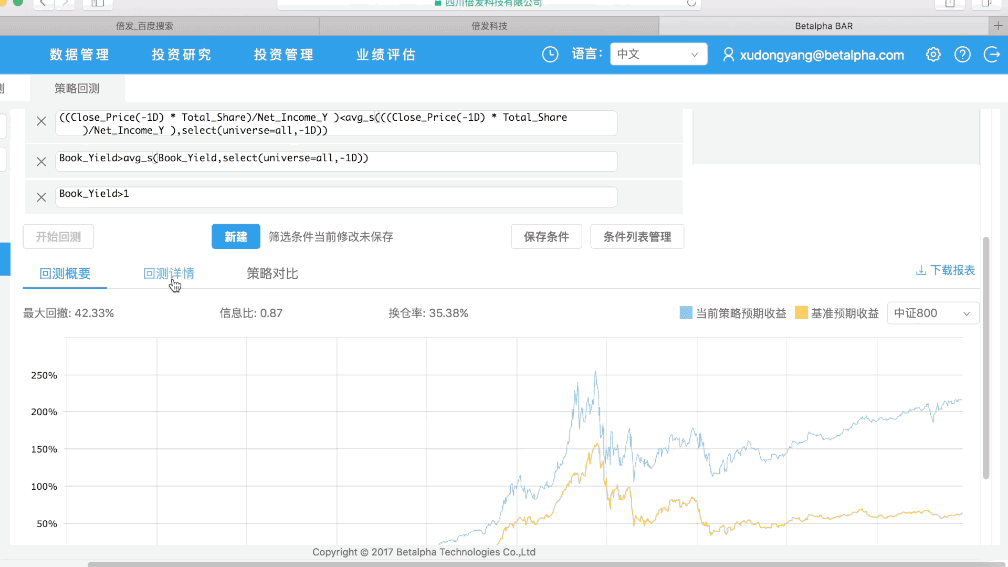Viewport: 1008px width, 567px height.
Task: Click 信息比: 0.87 value
Action: pos(251,313)
